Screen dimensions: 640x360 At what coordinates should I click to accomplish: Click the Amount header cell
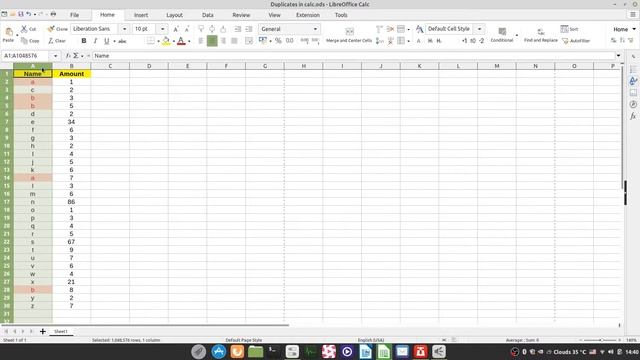[x=71, y=74]
